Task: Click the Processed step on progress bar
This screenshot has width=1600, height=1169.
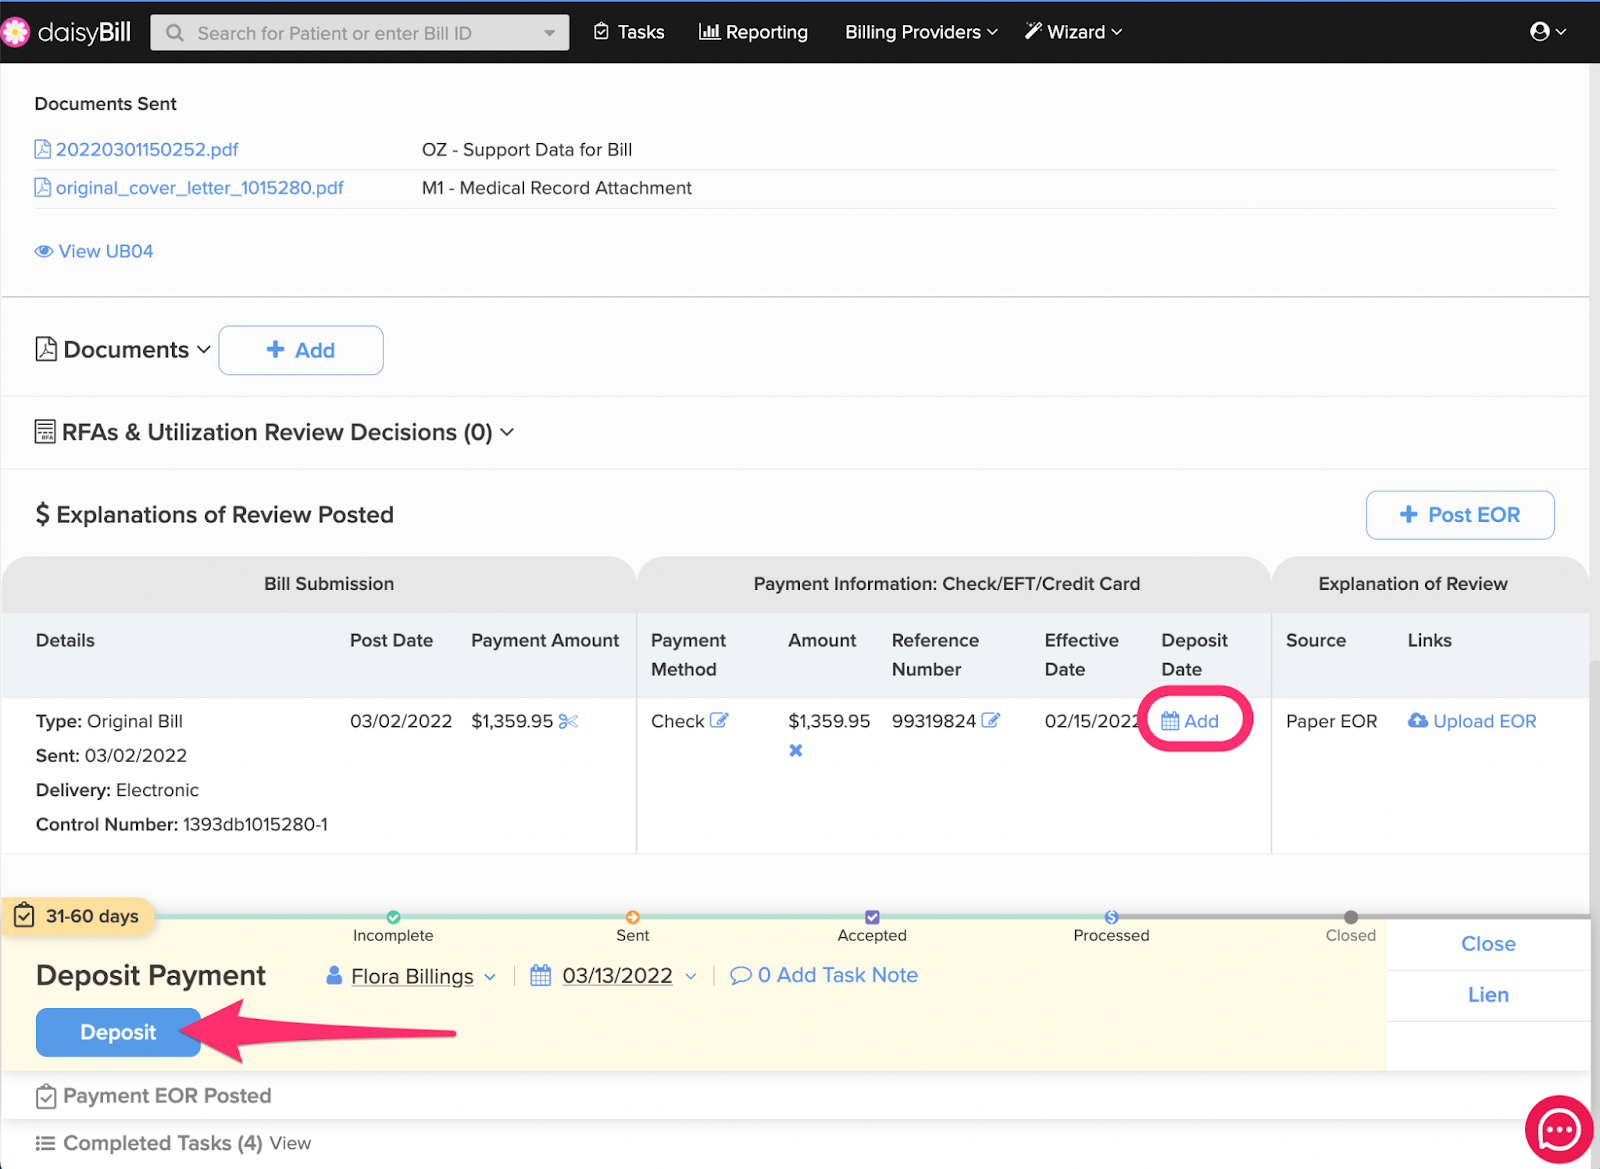Action: [1111, 918]
